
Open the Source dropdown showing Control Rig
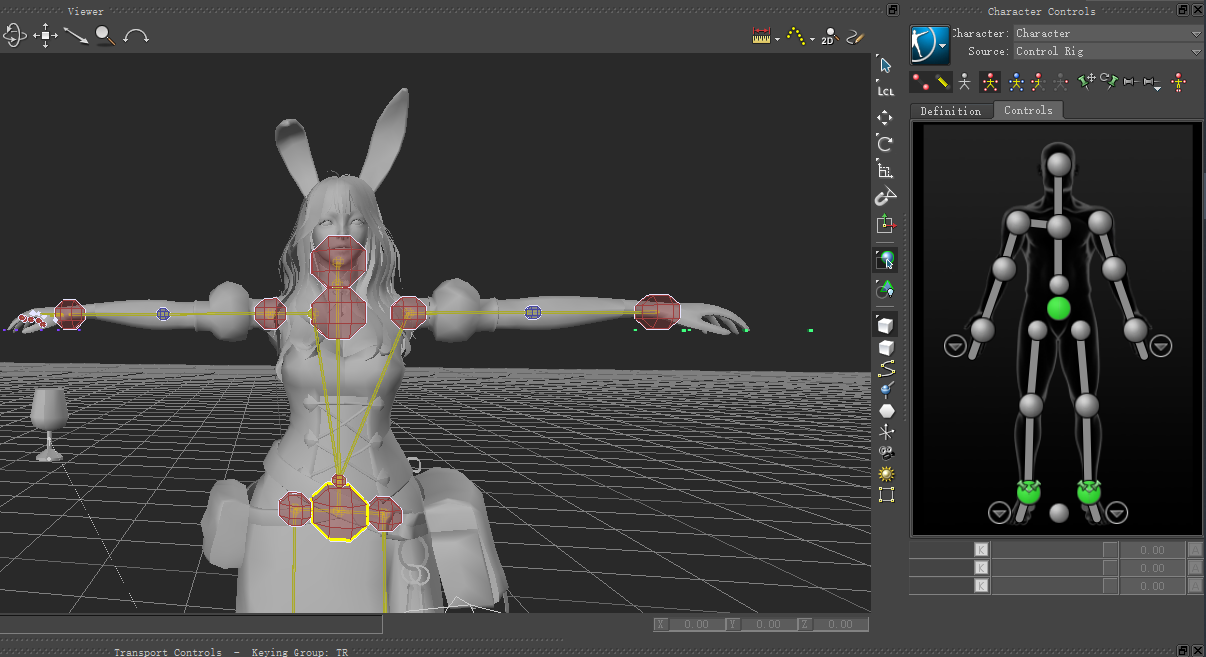pos(1108,51)
